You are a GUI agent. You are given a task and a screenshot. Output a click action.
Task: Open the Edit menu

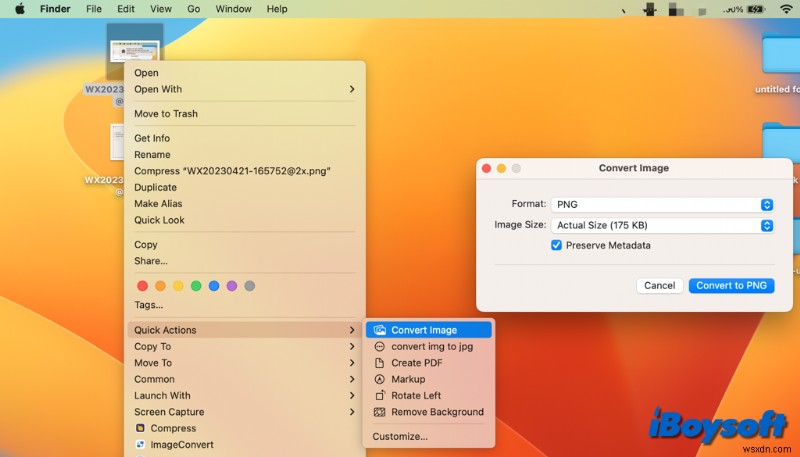coord(126,9)
